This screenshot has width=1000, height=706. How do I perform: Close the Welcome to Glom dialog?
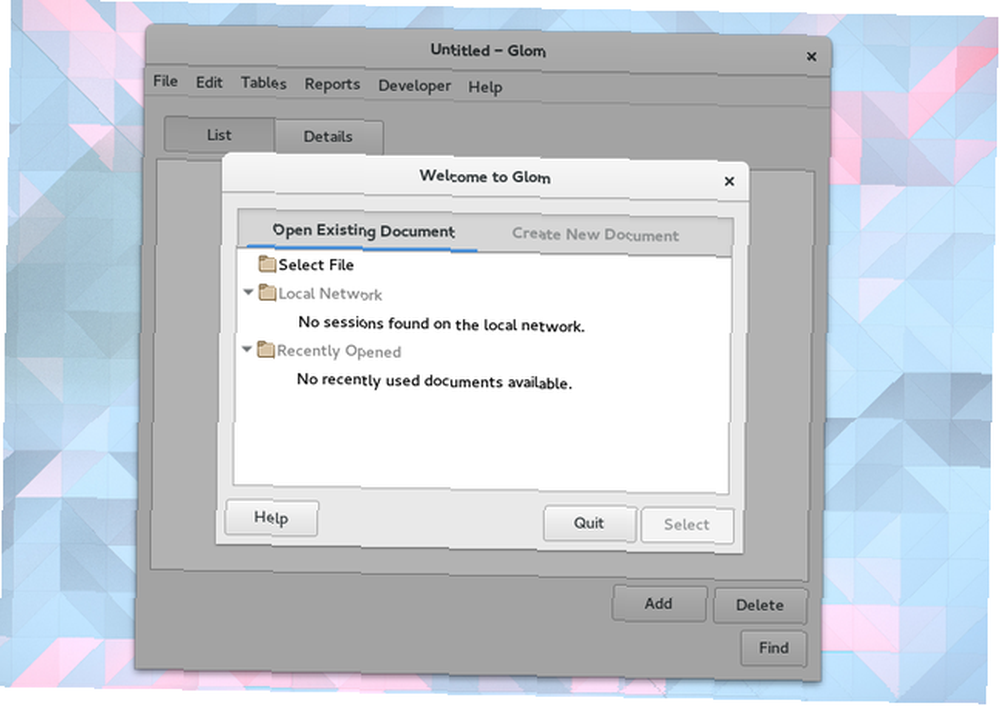[x=729, y=181]
